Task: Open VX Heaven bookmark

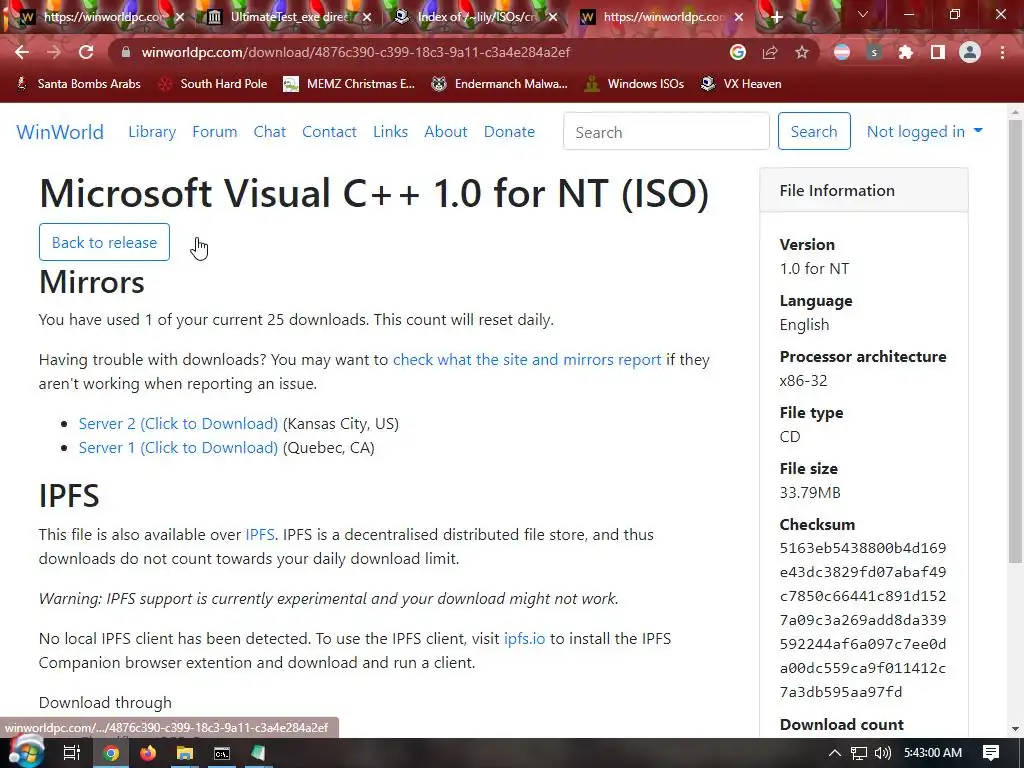Action: click(x=741, y=84)
